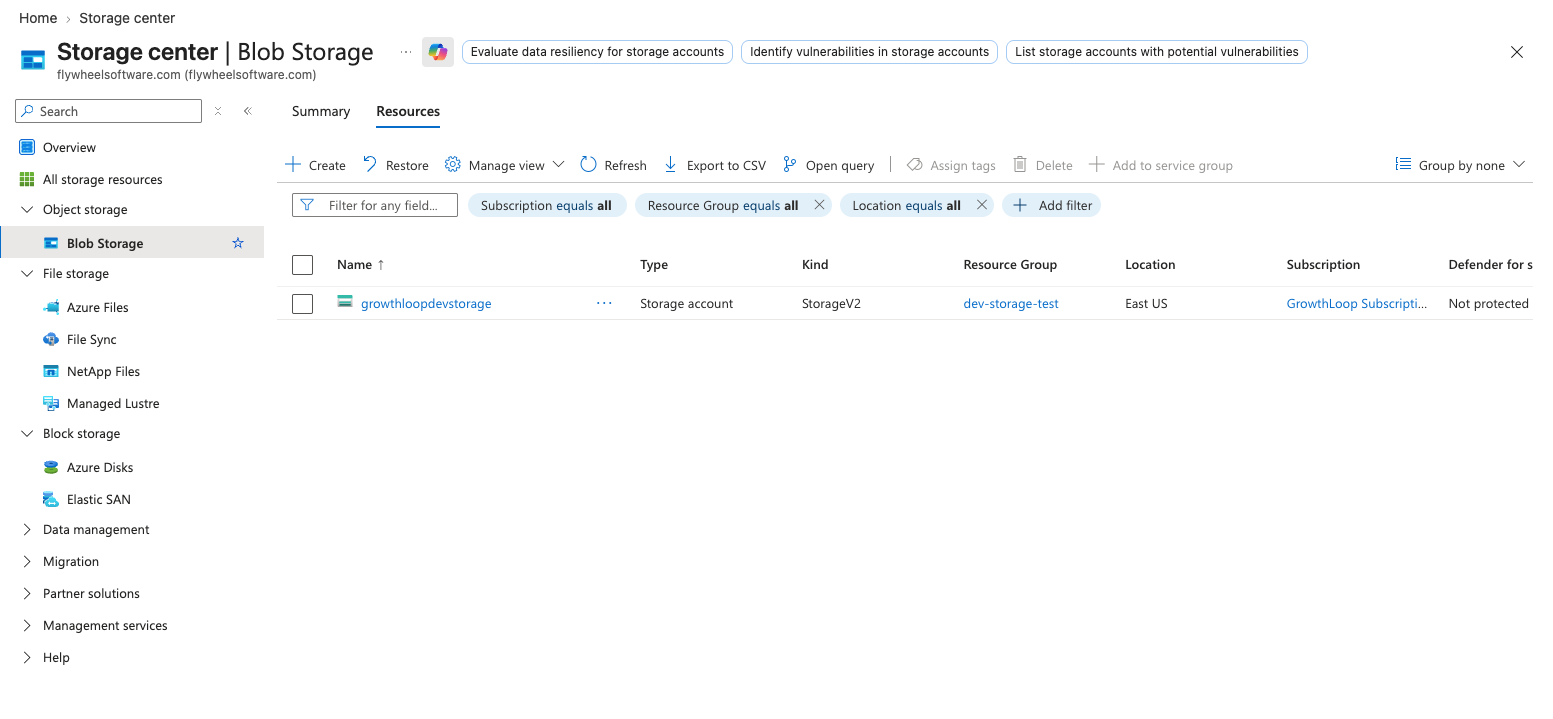The image size is (1553, 719).
Task: Select all rows via header checkbox
Action: (302, 265)
